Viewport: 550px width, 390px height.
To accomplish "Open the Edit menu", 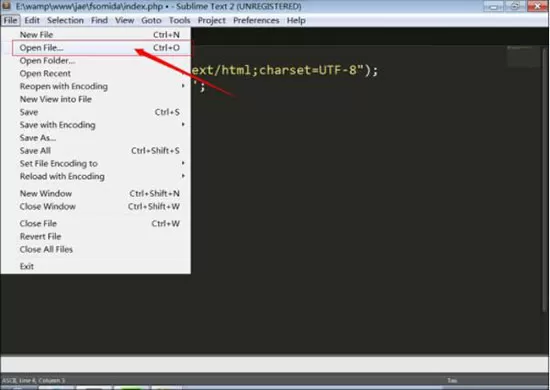I will click(x=32, y=20).
